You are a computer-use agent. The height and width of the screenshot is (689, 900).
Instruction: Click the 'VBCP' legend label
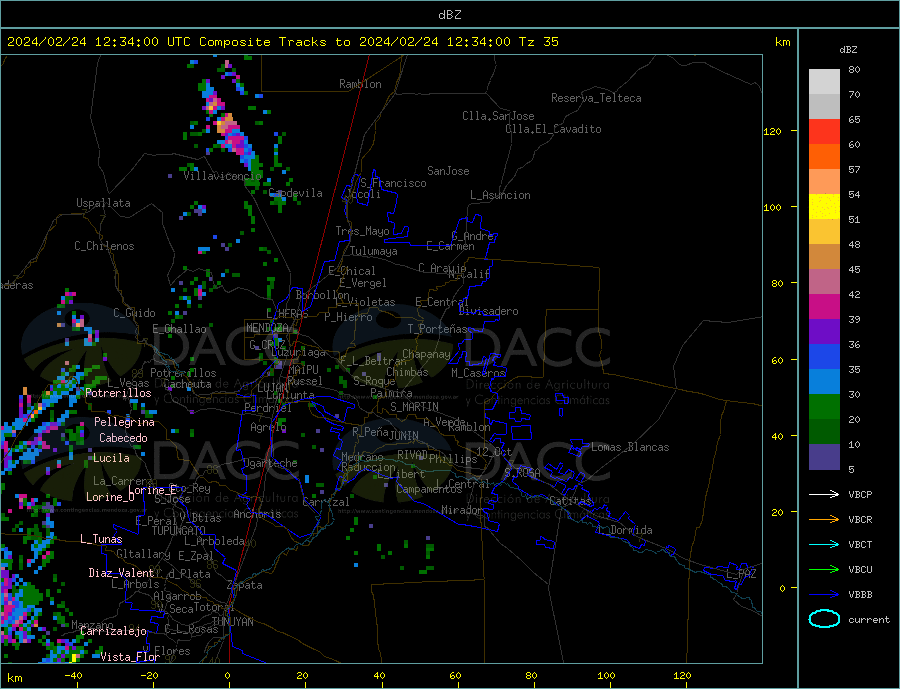[x=860, y=494]
